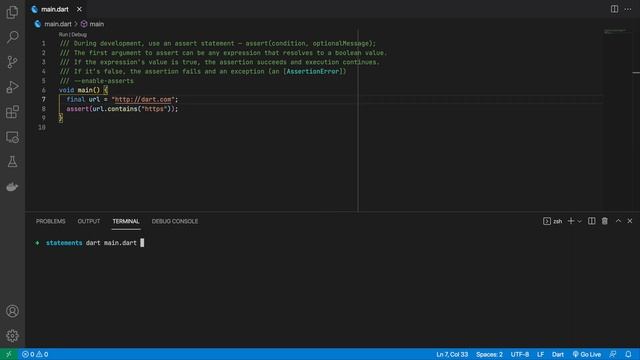Split the editor right
The width and height of the screenshot is (640, 360).
[x=614, y=9]
